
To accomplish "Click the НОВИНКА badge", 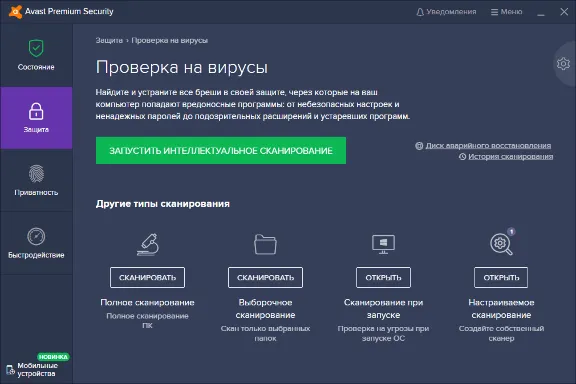I will (x=53, y=357).
